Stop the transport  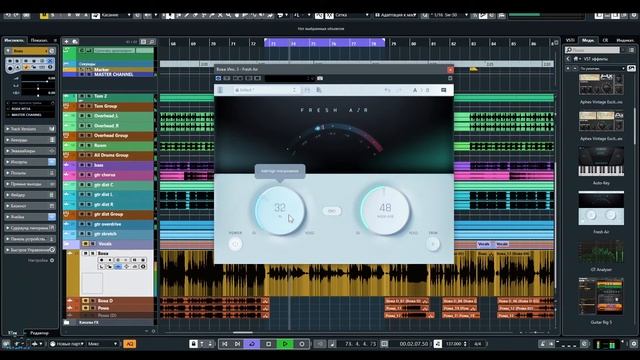point(268,344)
